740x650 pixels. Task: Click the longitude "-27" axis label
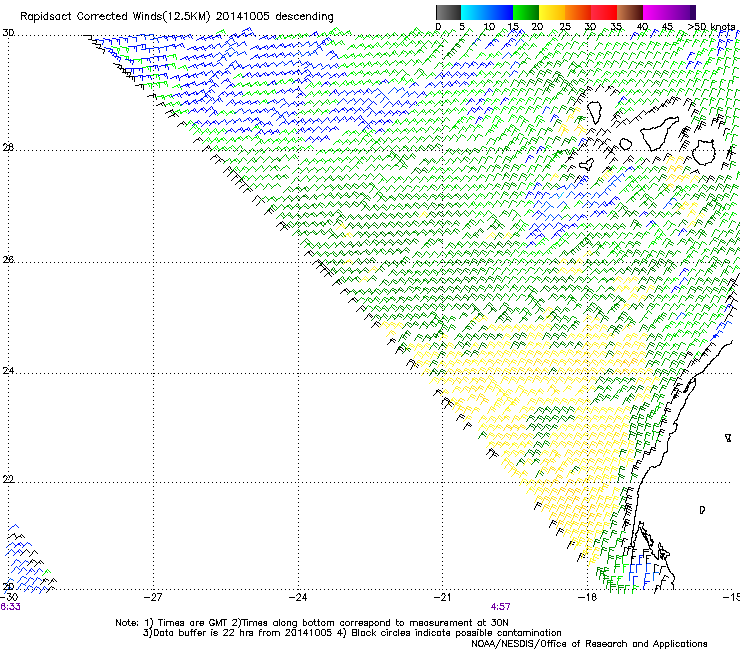(x=153, y=597)
